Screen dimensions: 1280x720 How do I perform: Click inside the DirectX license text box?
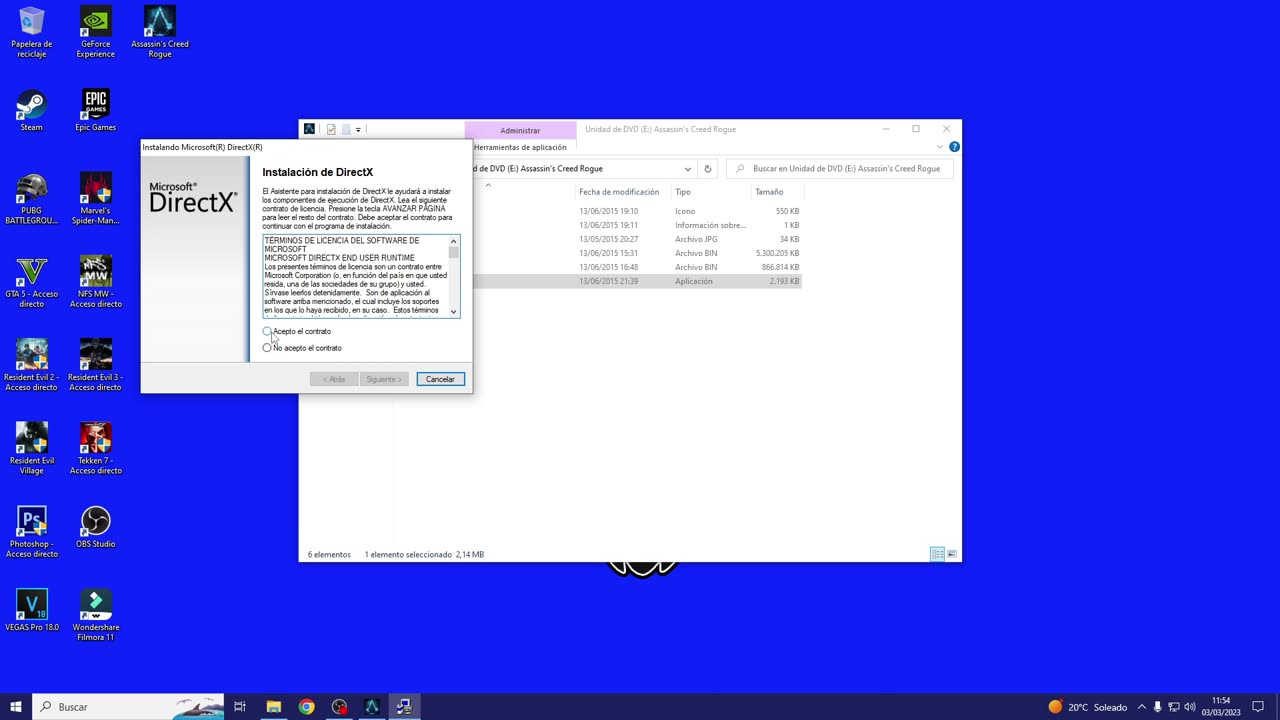(355, 276)
